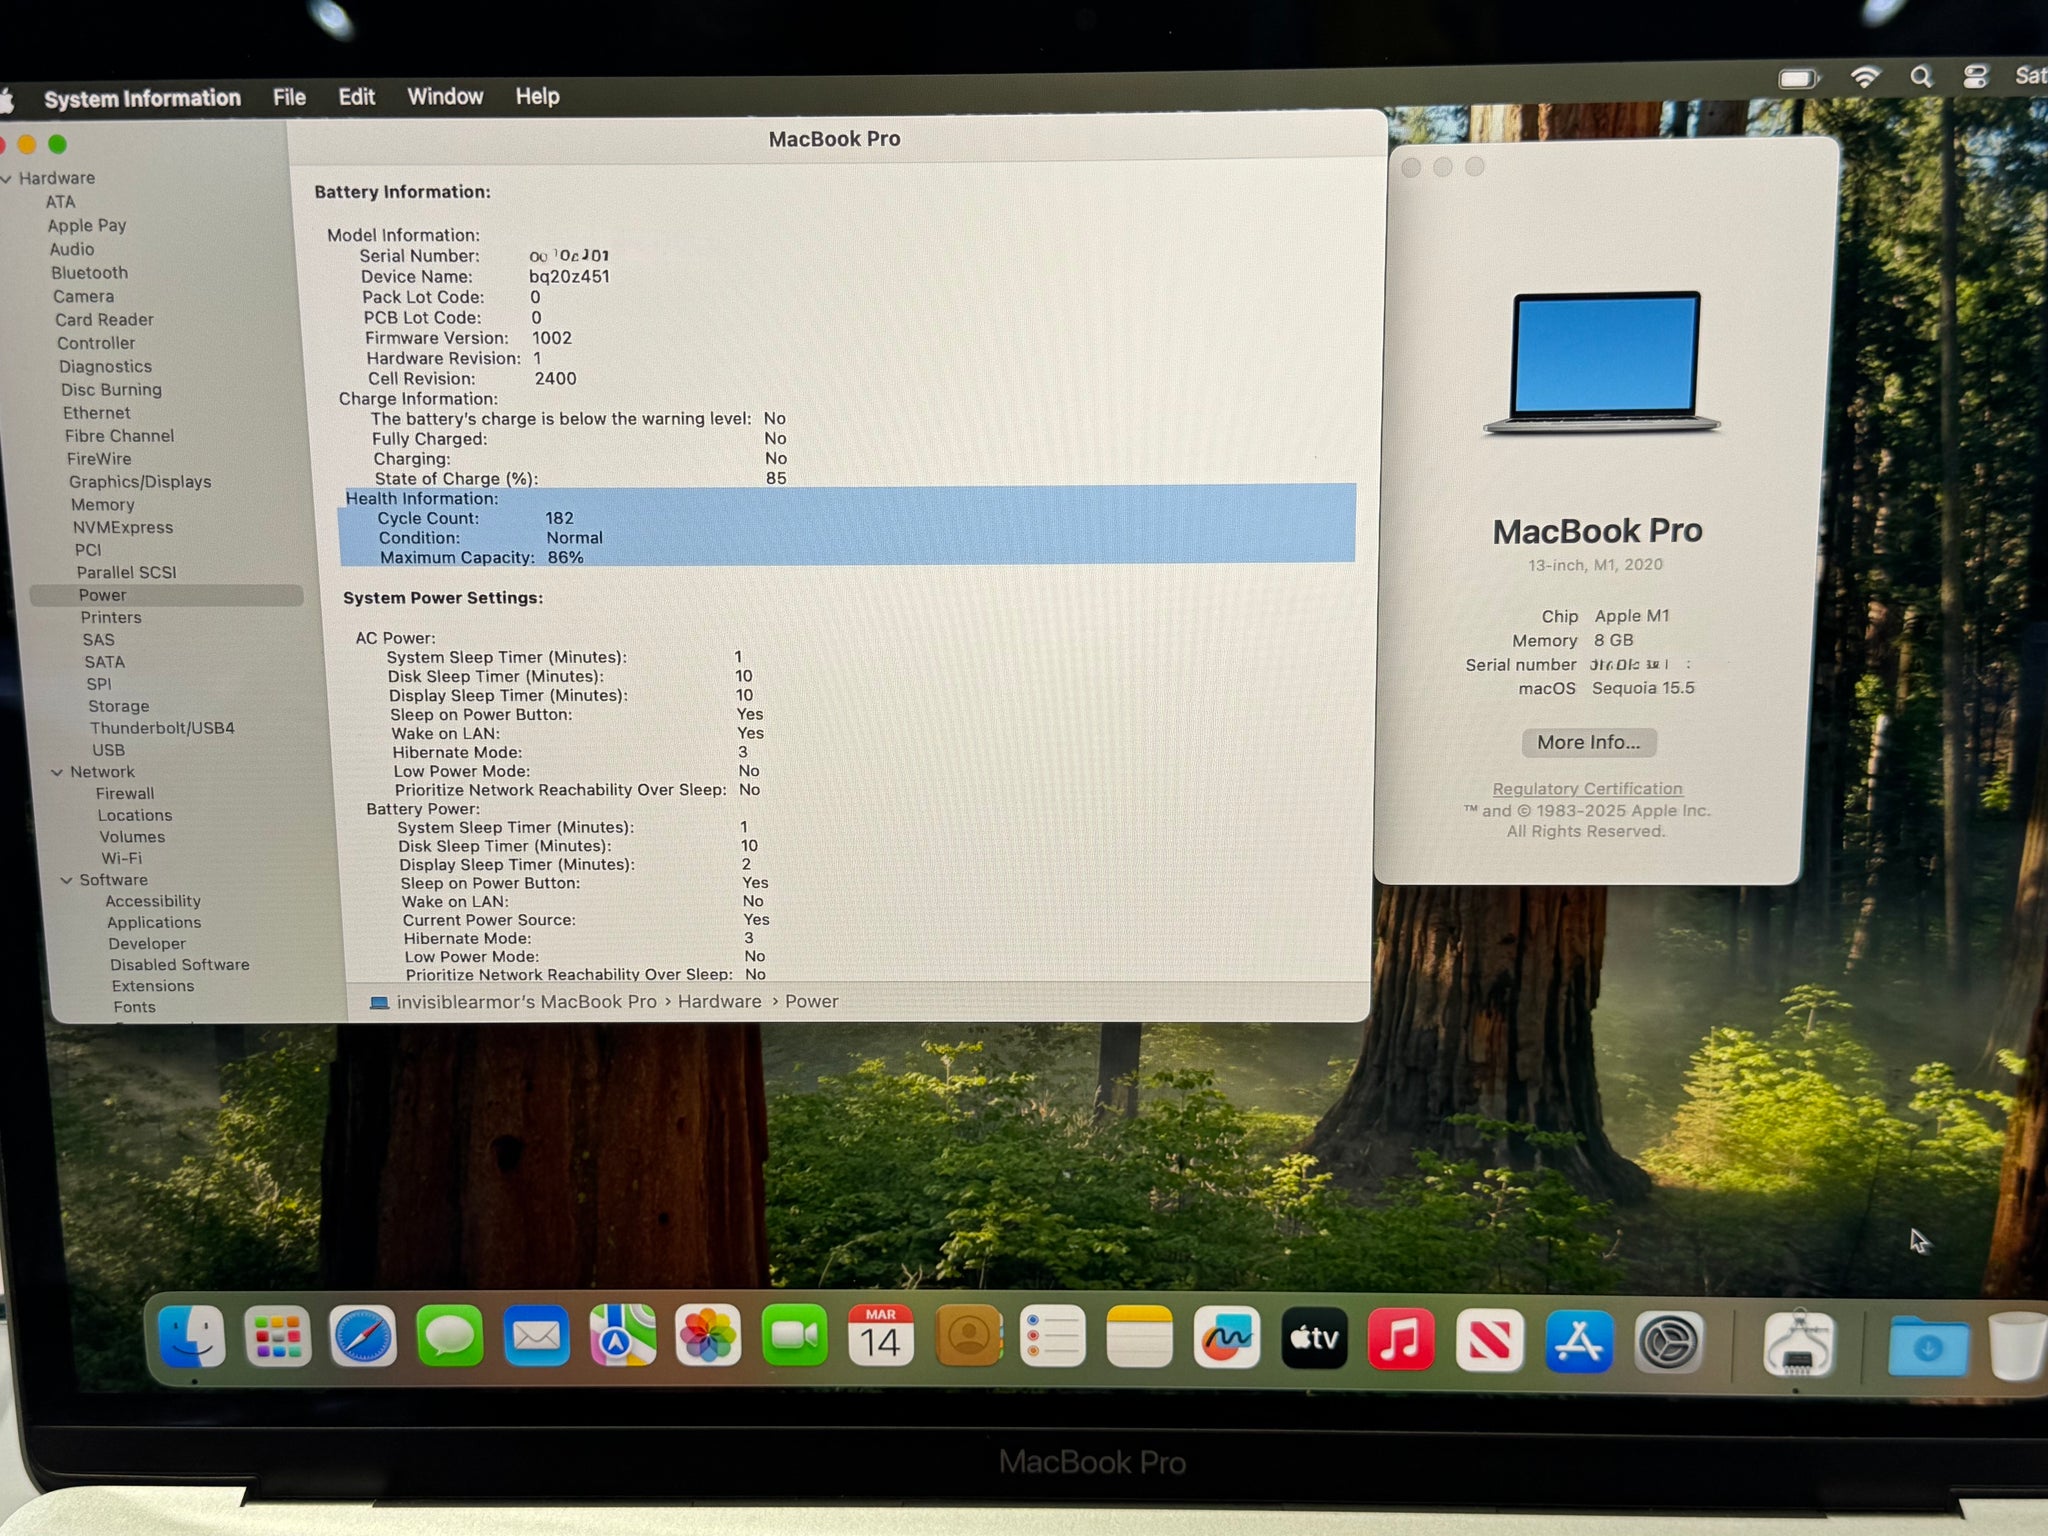Select Thunderbolt/USB4 in hardware list

[x=162, y=728]
